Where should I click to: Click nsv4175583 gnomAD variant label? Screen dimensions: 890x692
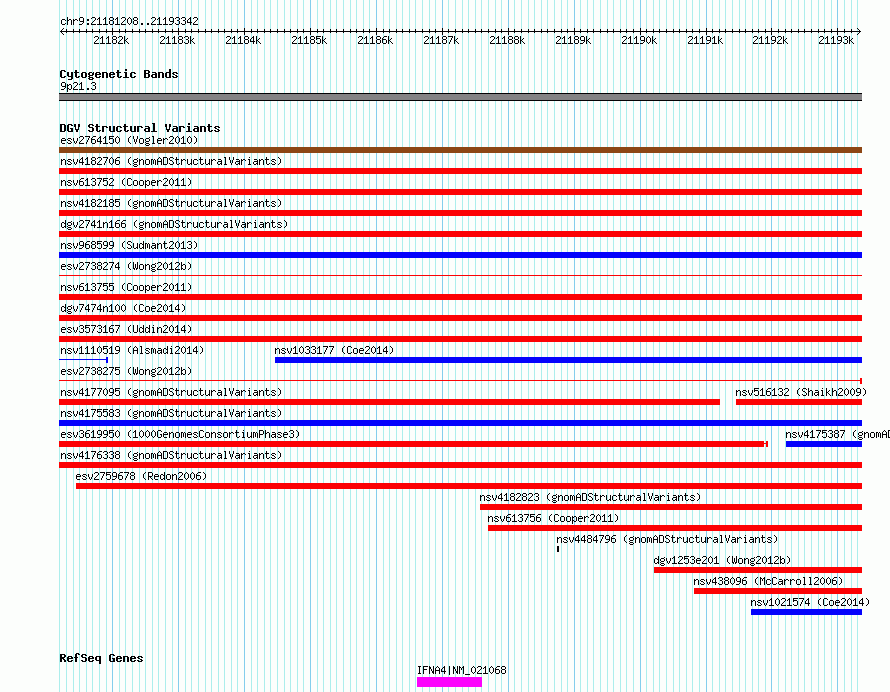click(x=171, y=413)
